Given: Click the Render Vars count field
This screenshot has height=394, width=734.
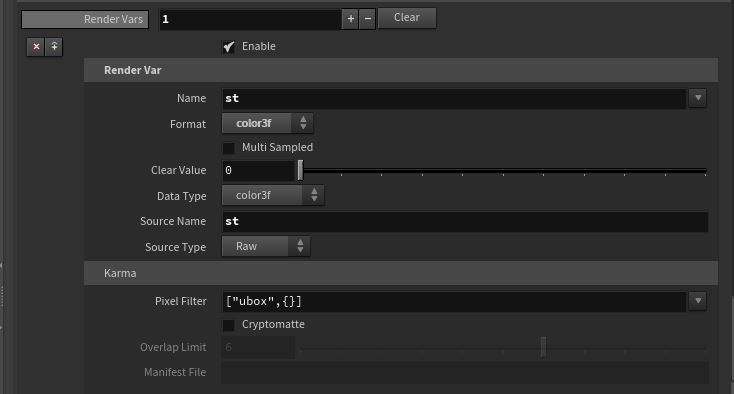Looking at the screenshot, I should (250, 19).
